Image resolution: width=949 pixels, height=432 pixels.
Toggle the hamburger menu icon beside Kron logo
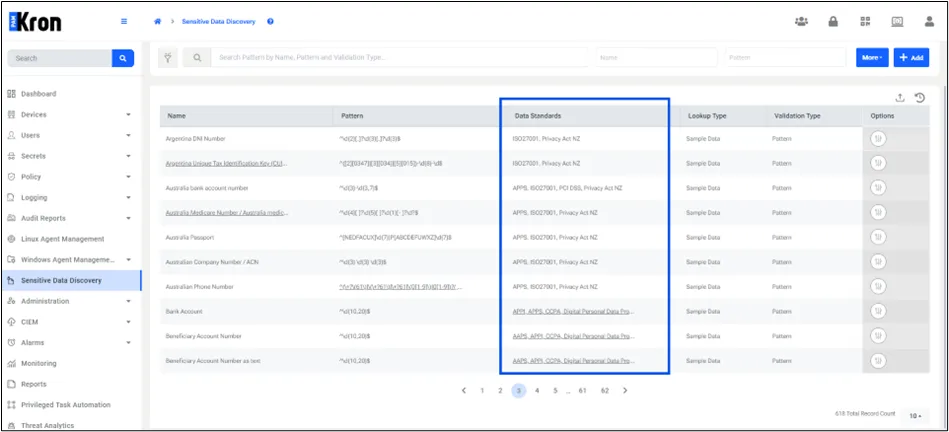click(124, 21)
